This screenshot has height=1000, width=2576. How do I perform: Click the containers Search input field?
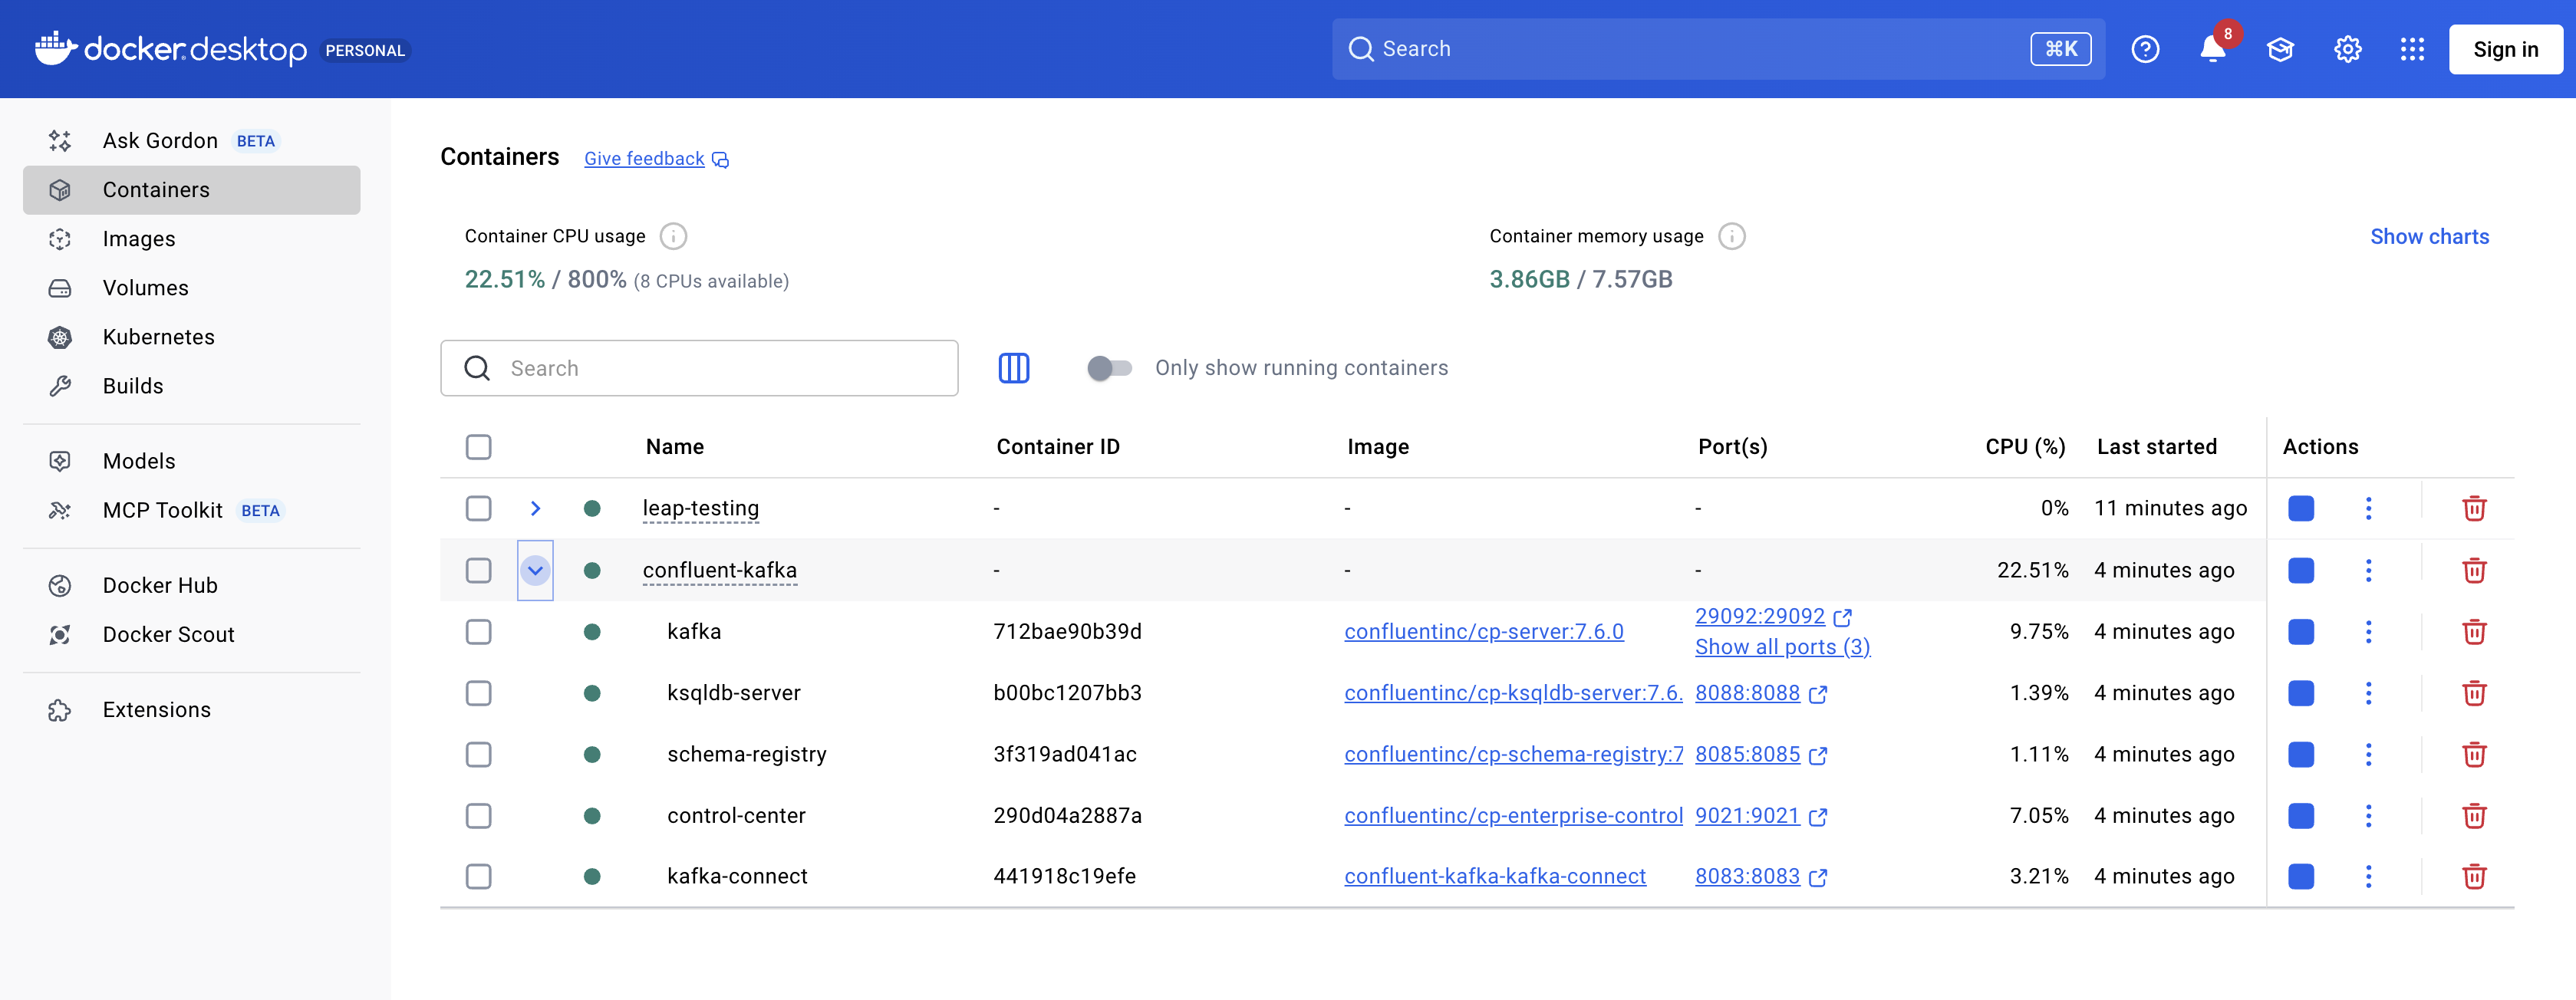699,368
